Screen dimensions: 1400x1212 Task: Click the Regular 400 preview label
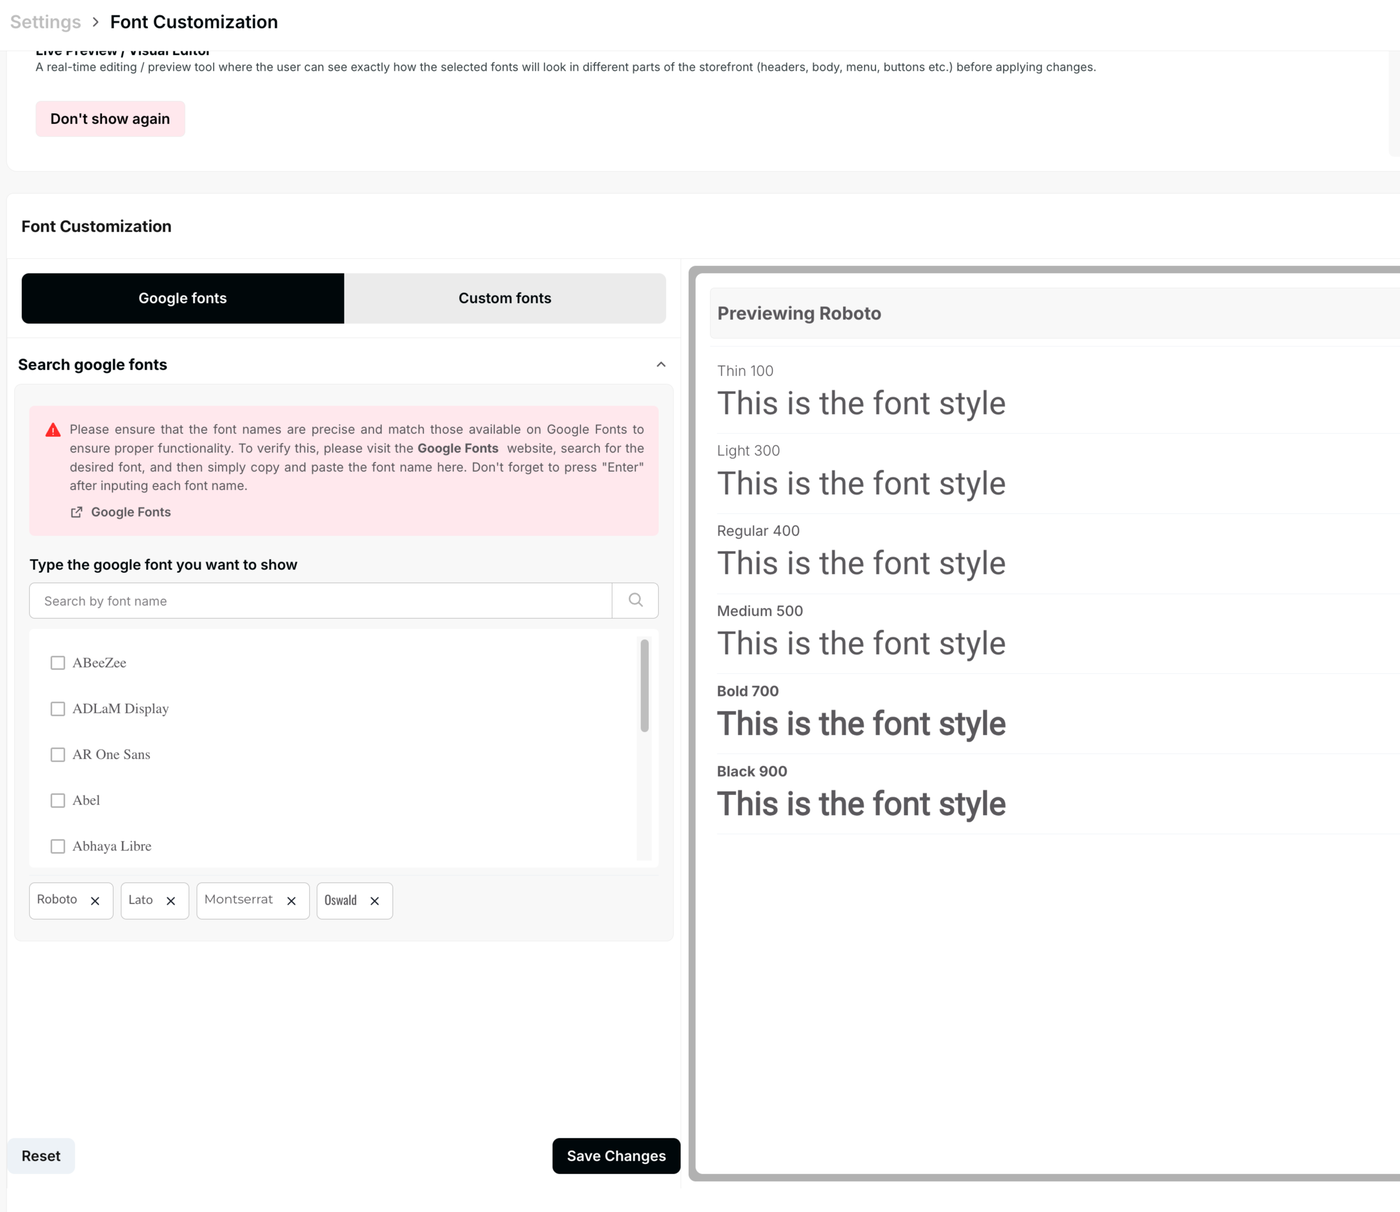pyautogui.click(x=758, y=531)
